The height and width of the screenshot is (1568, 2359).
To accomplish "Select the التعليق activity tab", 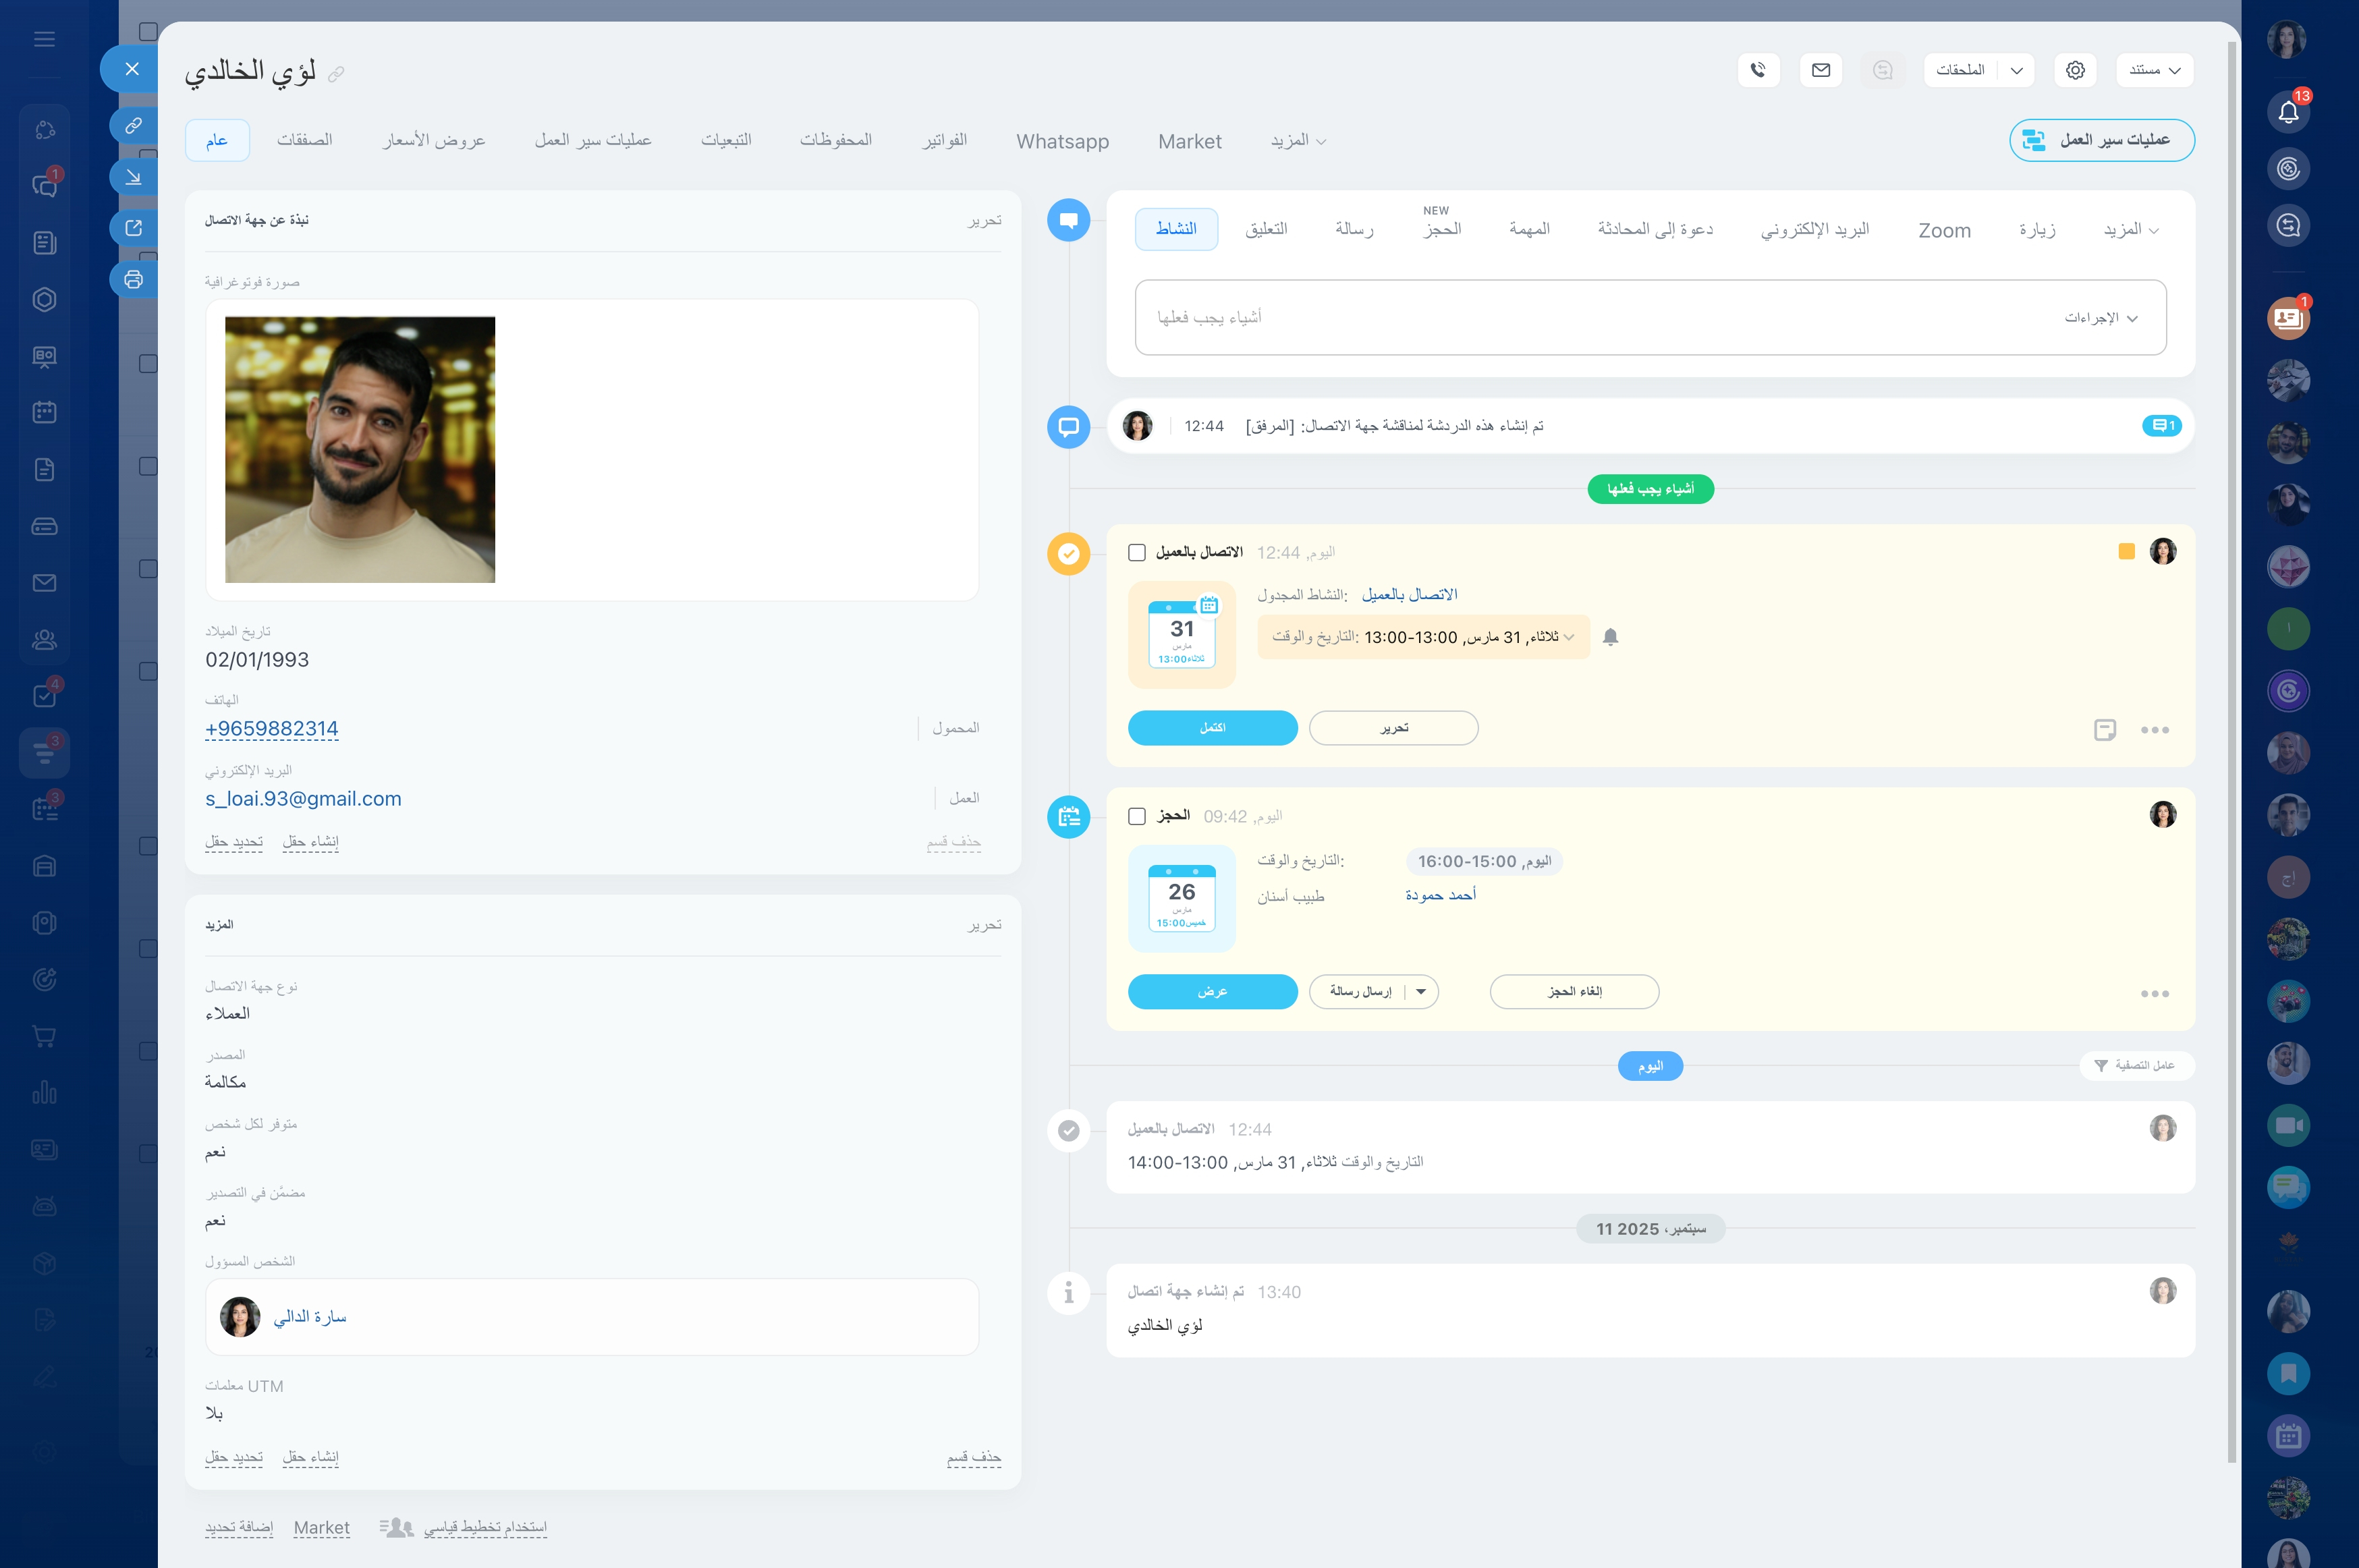I will (1266, 229).
